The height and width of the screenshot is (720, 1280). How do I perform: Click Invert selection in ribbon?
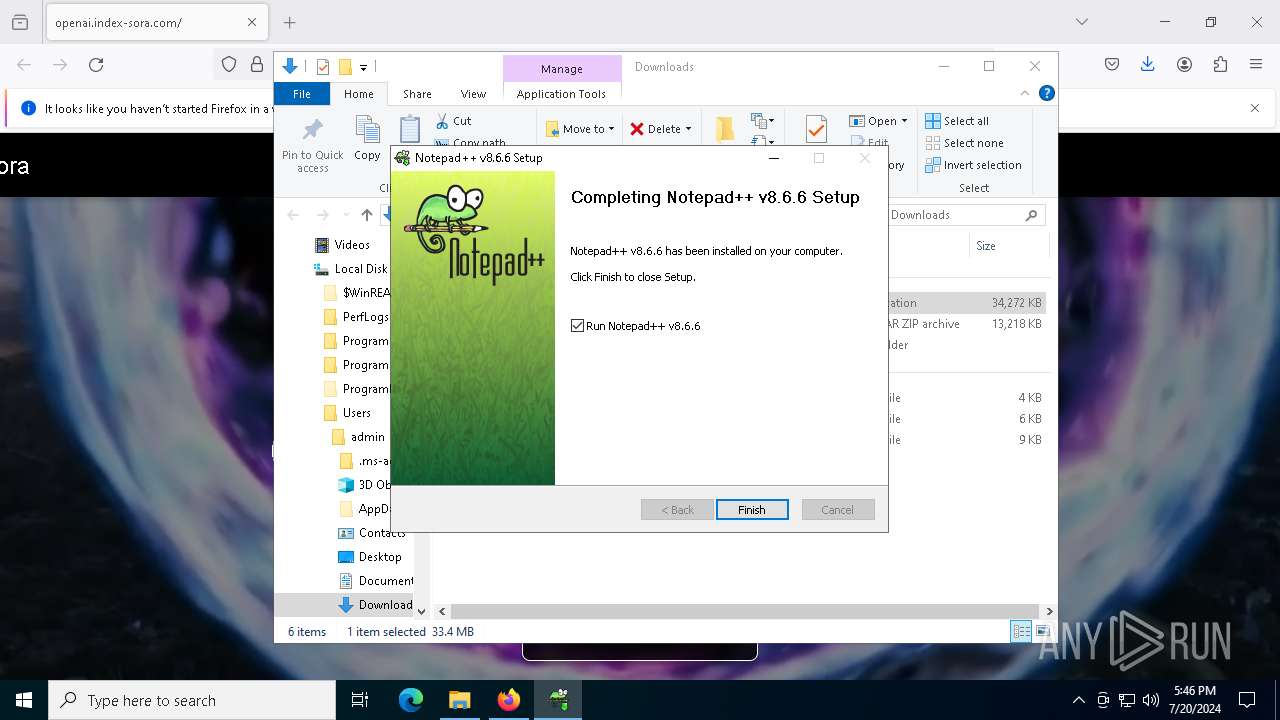(973, 165)
